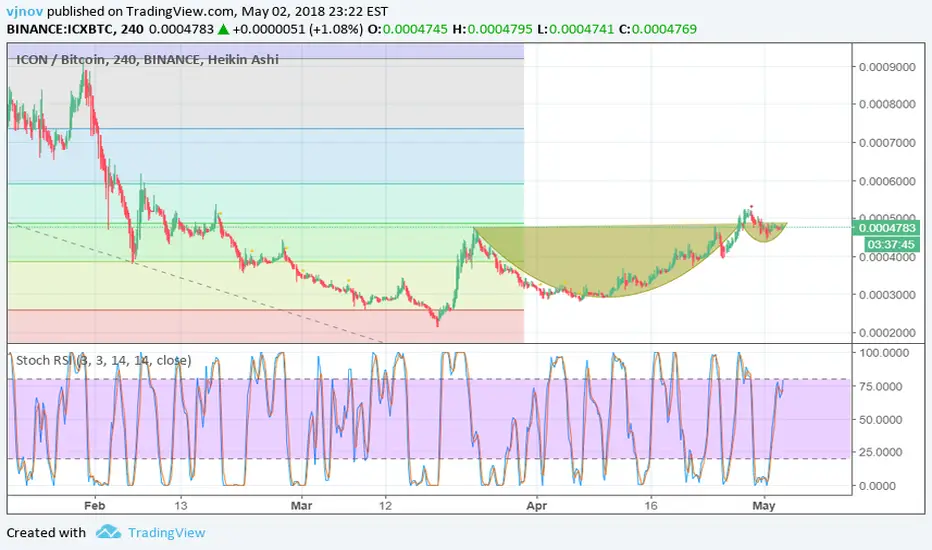The image size is (932, 550).
Task: Click the 100.0000 Stoch RSI axis label
Action: coord(884,353)
